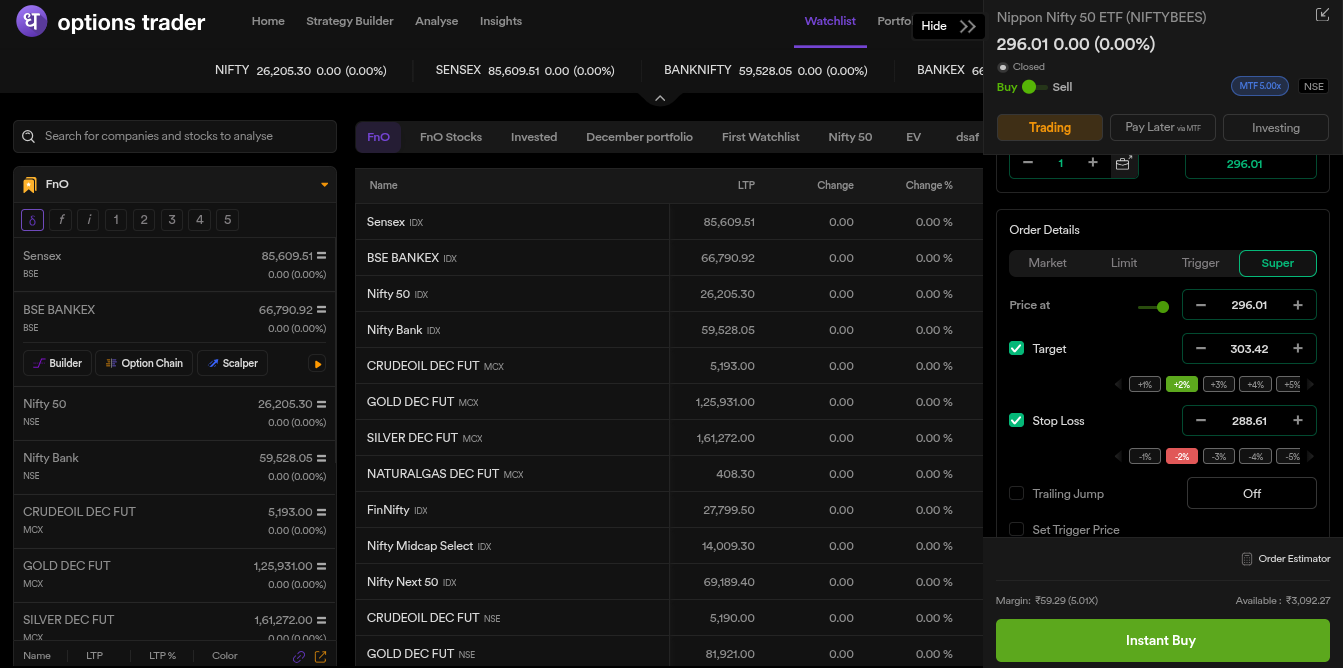This screenshot has width=1343, height=668.
Task: Select the Limit order type tab
Action: 1124,263
